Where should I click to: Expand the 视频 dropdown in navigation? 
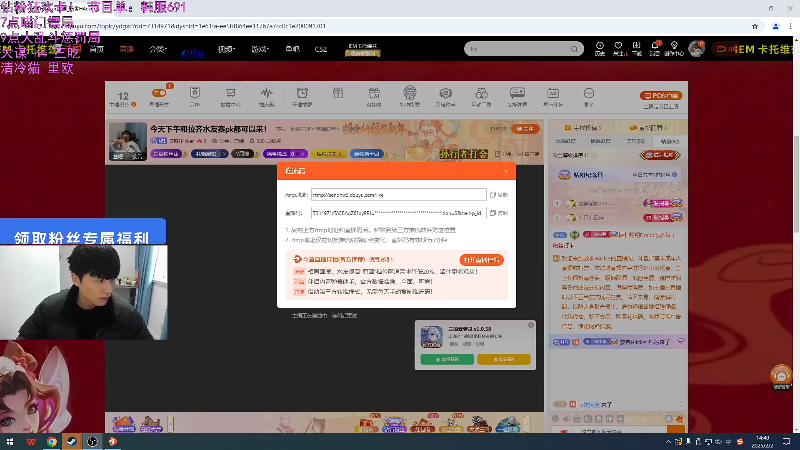[x=227, y=49]
